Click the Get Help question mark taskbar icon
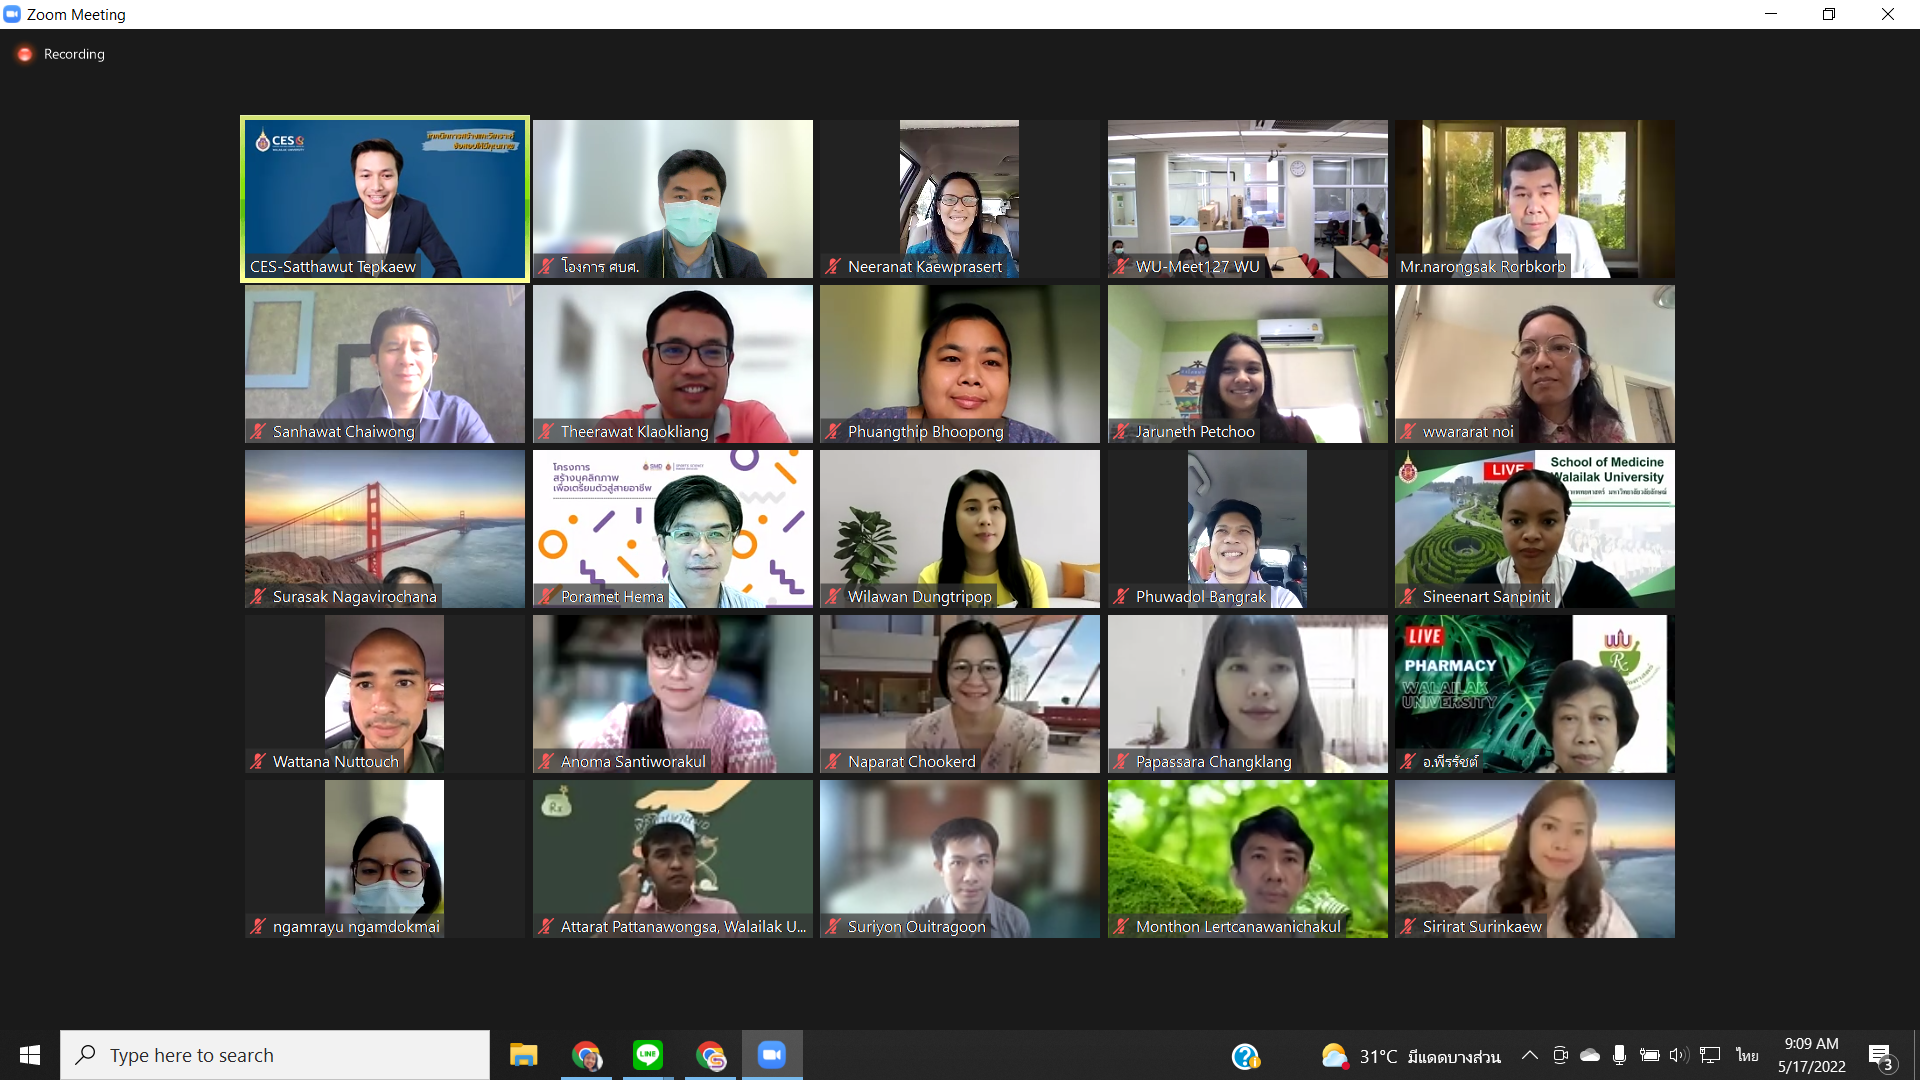This screenshot has height=1080, width=1920. click(x=1245, y=1056)
